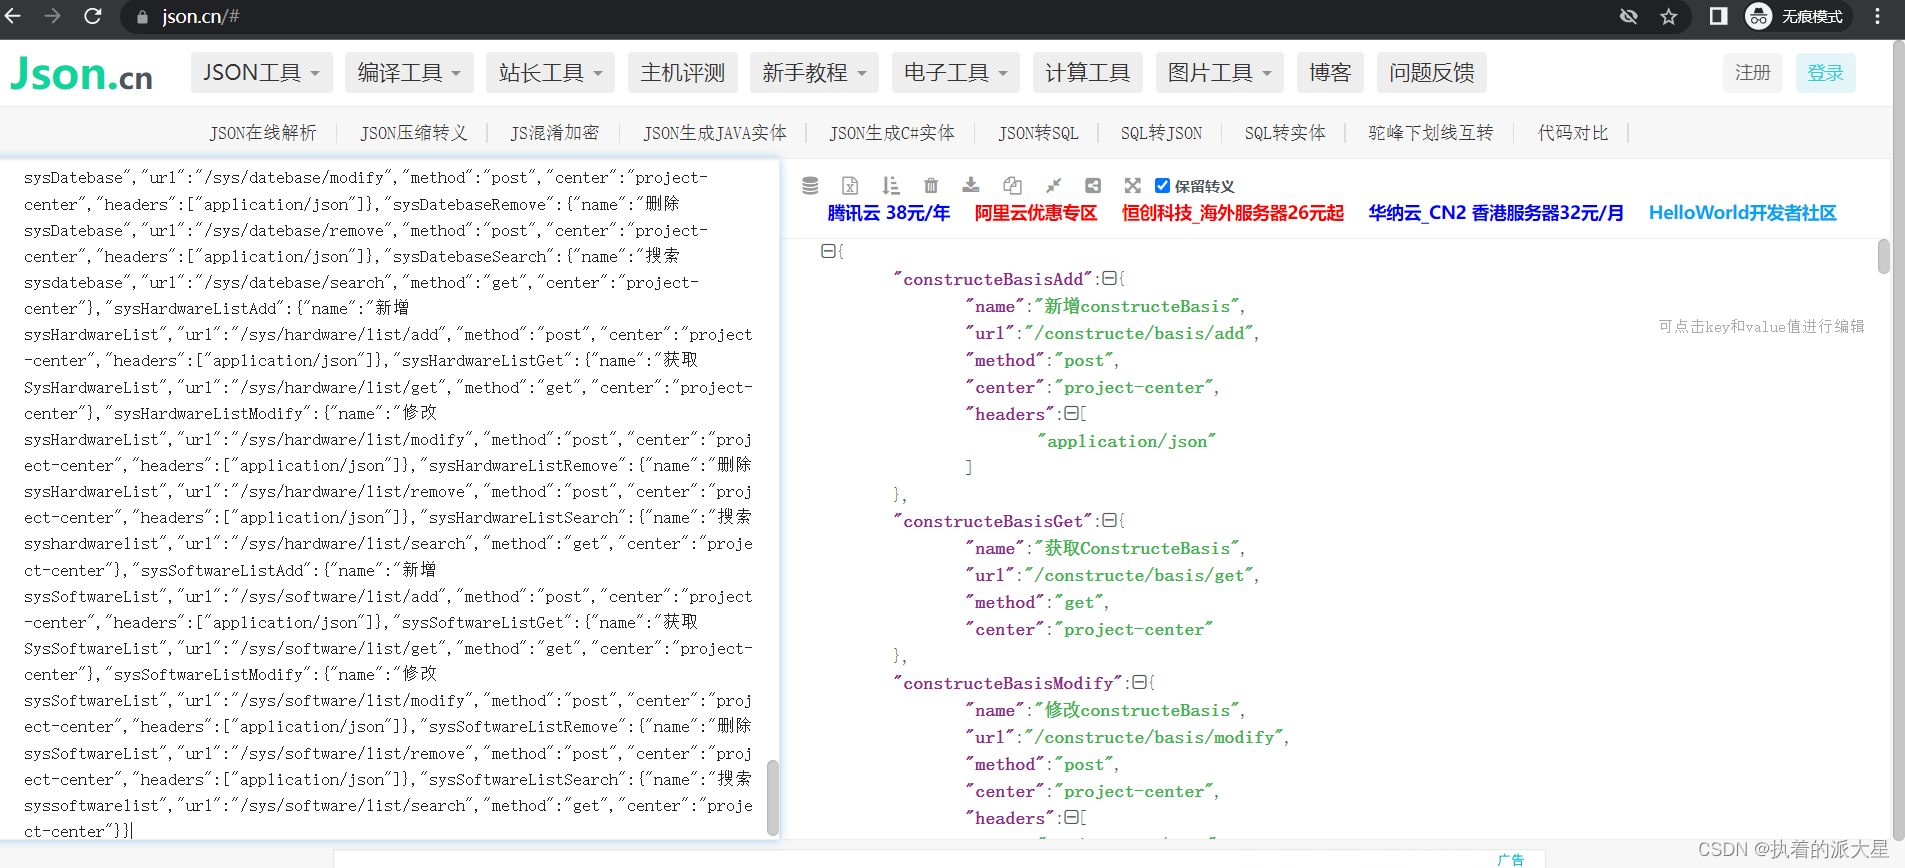The width and height of the screenshot is (1905, 868).
Task: Open the 主机评测 menu item
Action: pyautogui.click(x=683, y=73)
